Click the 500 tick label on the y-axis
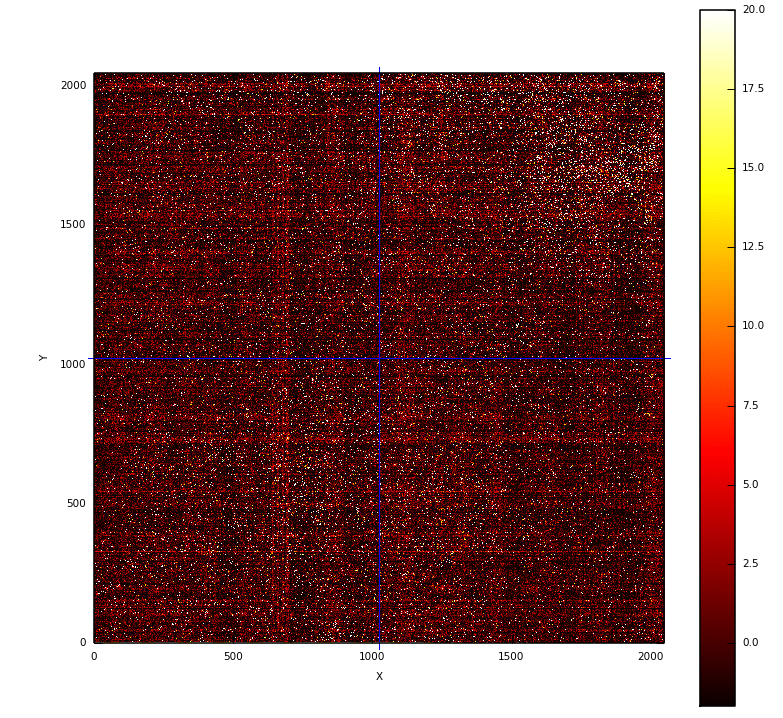Image resolution: width=783 pixels, height=718 pixels. 76,504
